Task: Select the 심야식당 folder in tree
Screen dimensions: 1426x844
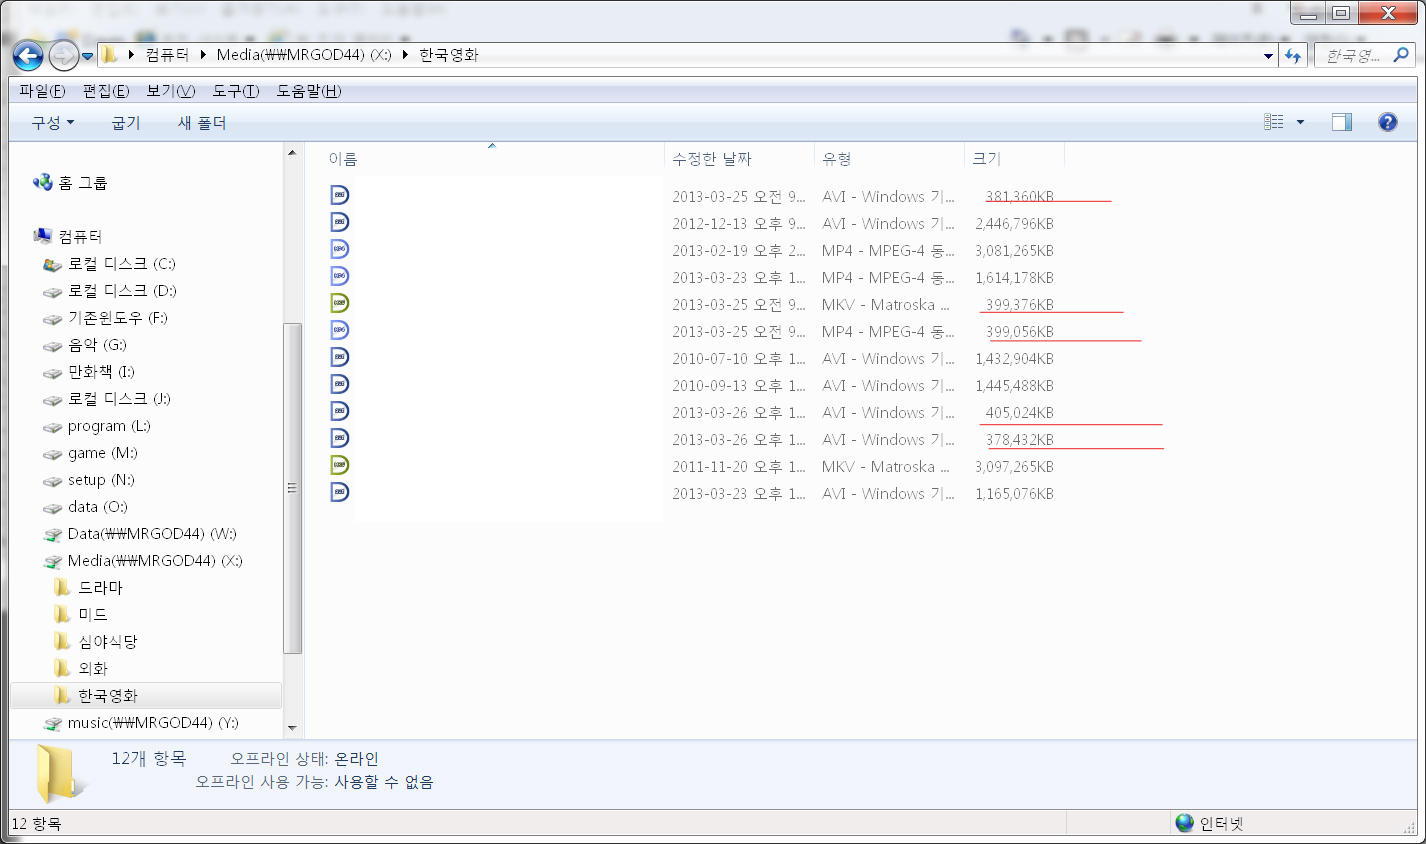Action: tap(96, 642)
